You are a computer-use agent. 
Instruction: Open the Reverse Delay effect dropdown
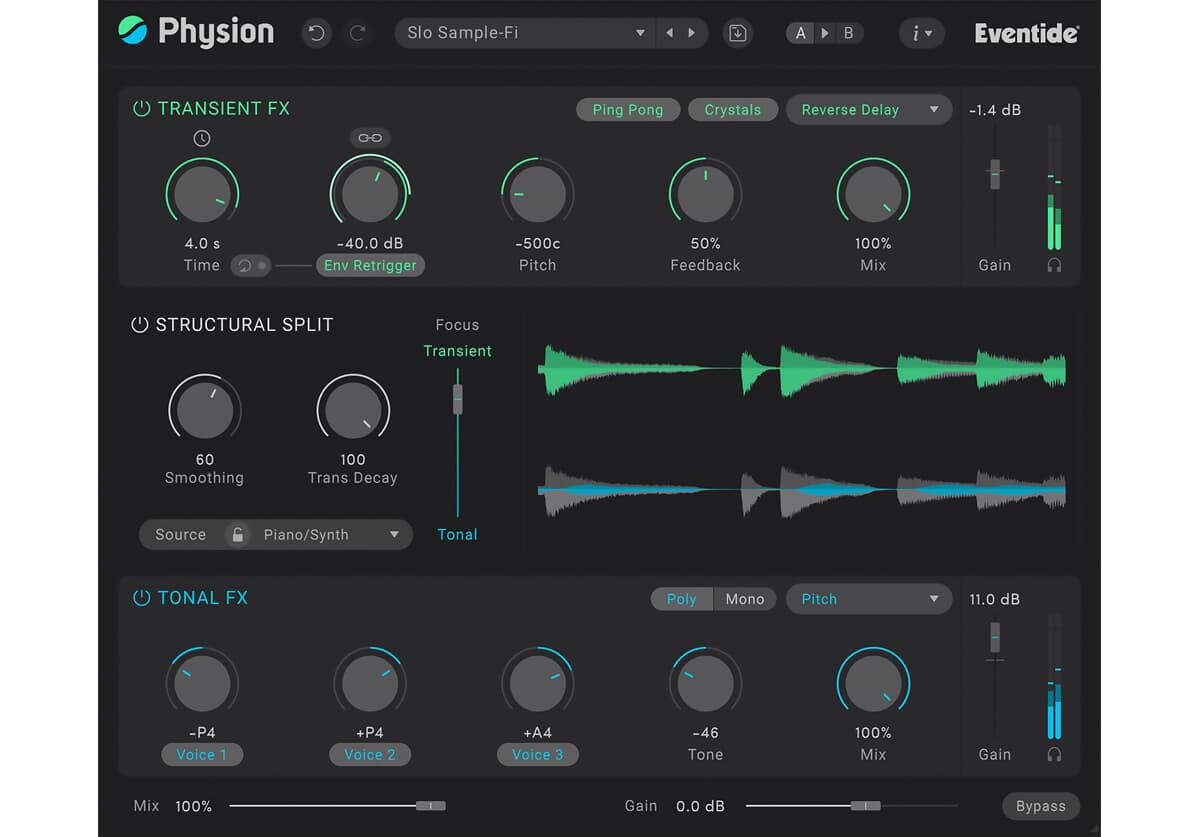(x=868, y=109)
